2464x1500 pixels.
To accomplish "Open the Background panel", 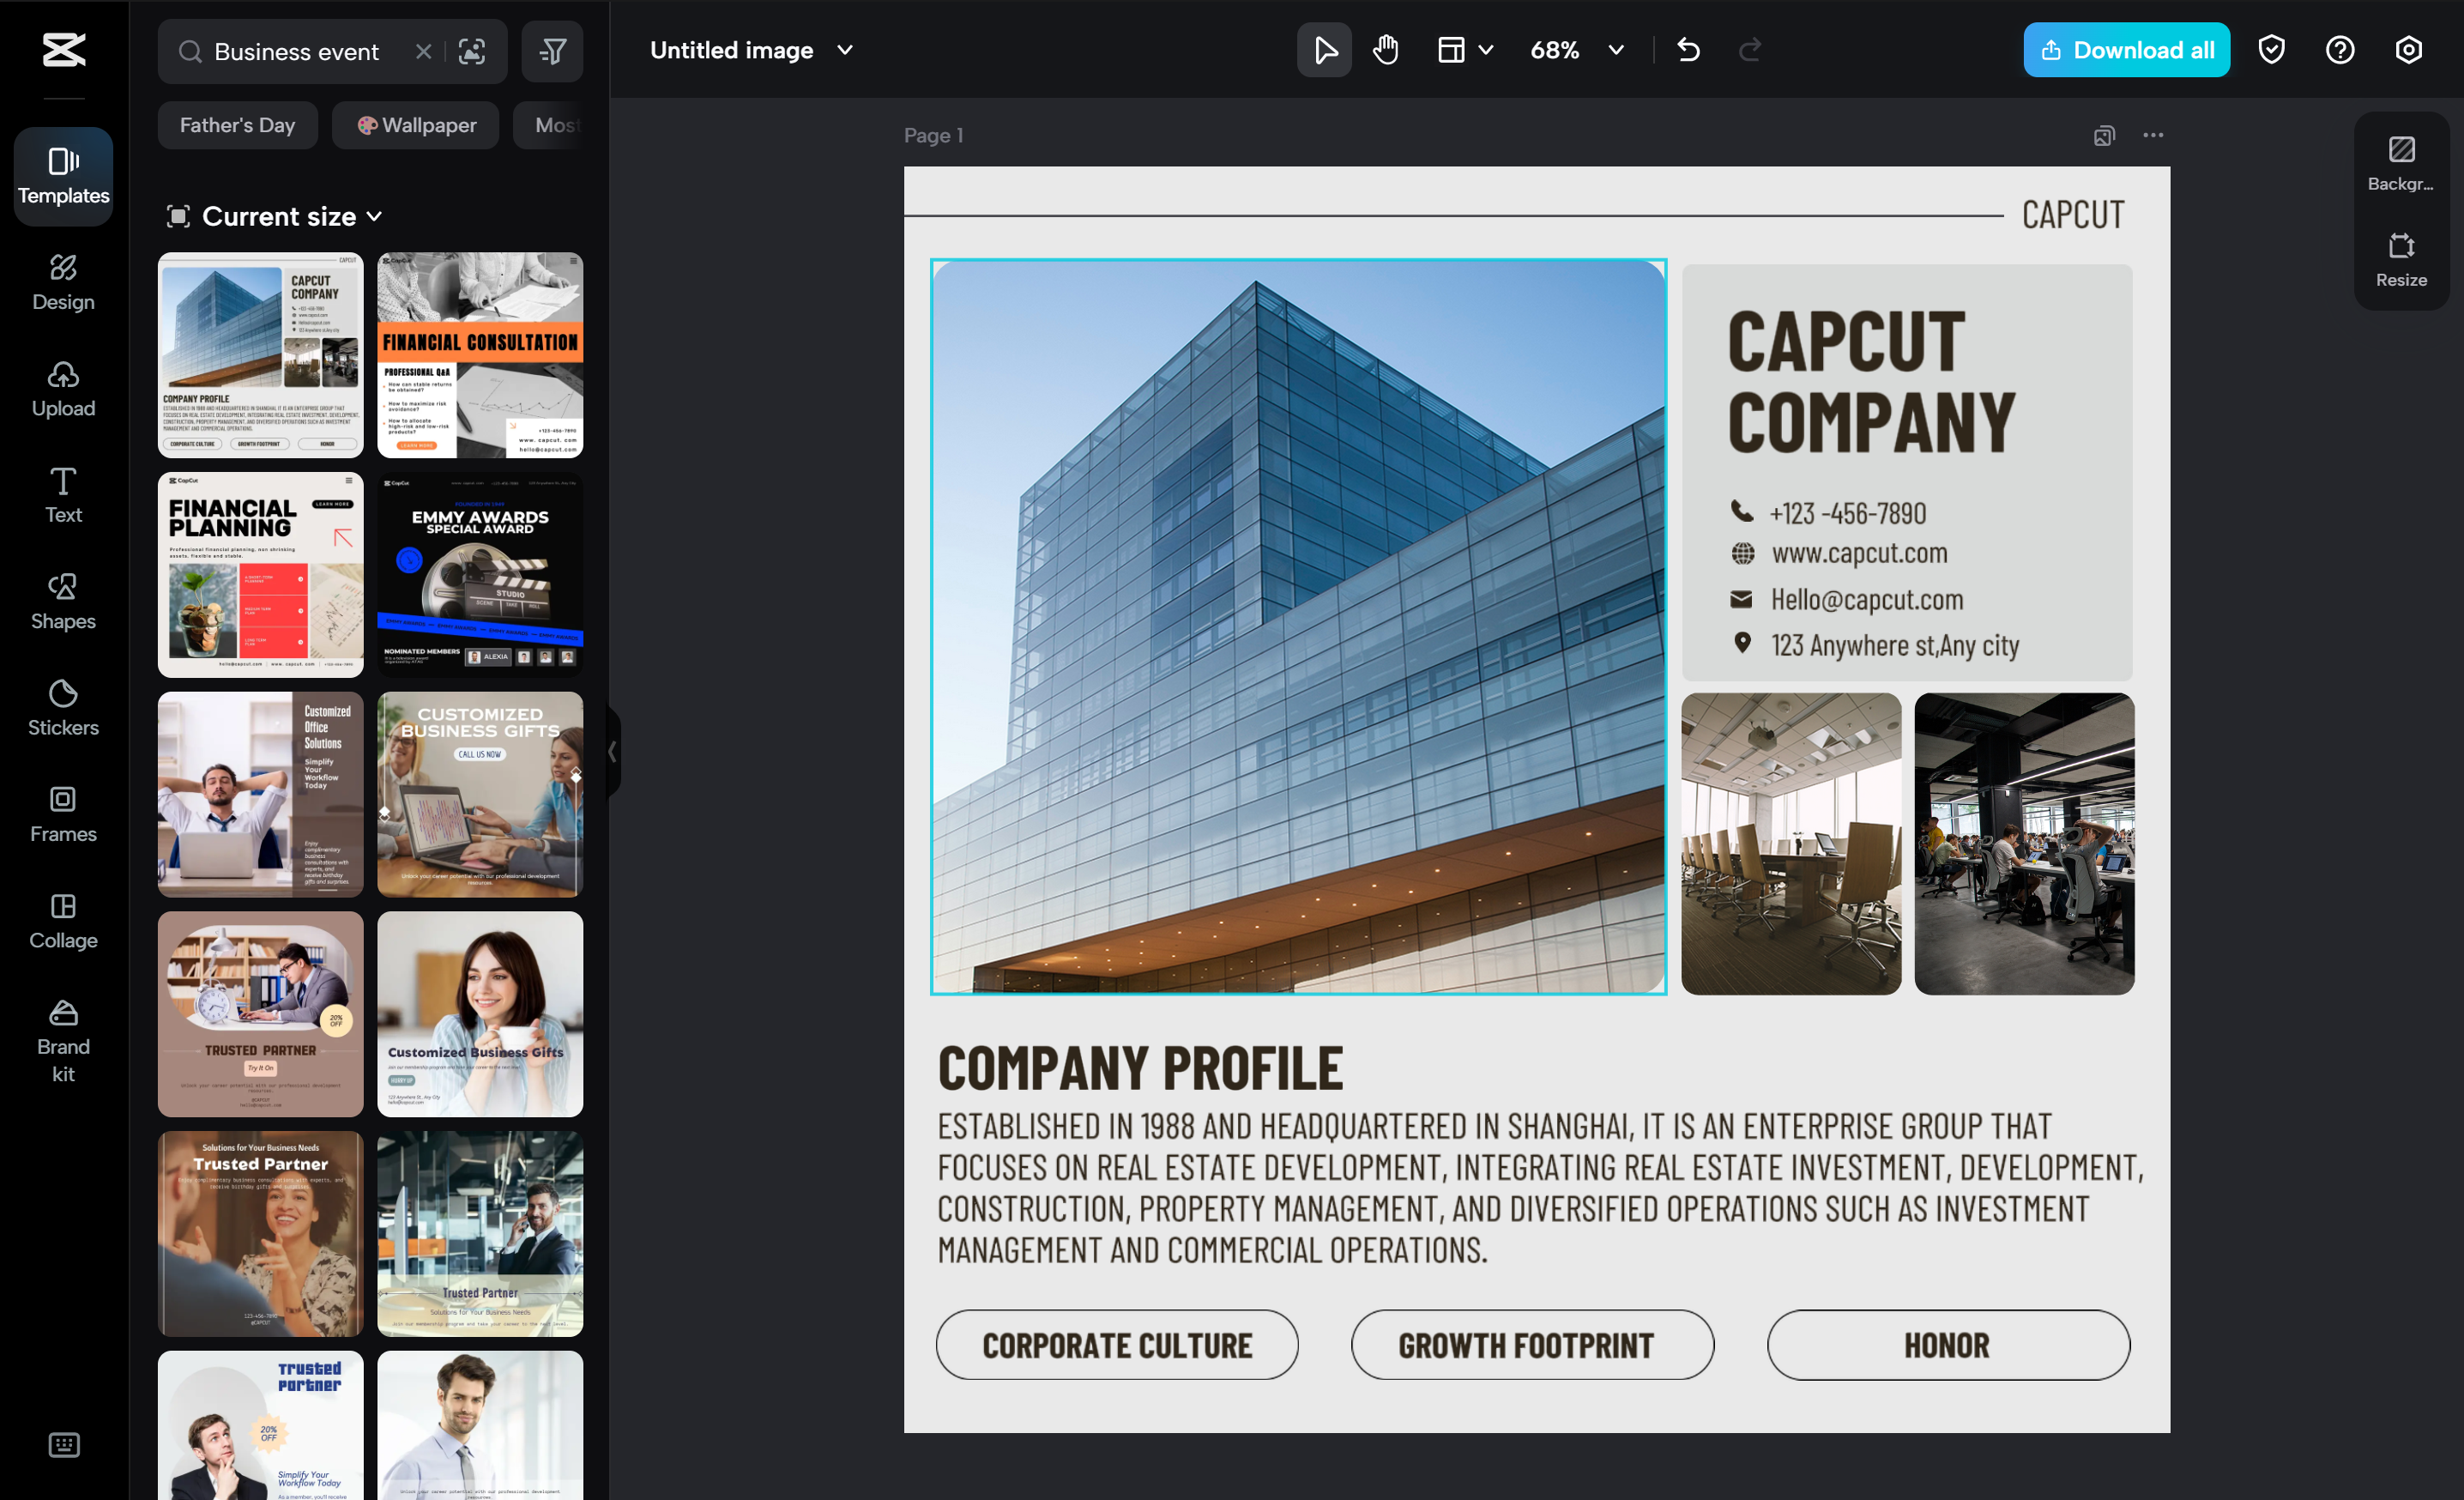I will 2400,163.
